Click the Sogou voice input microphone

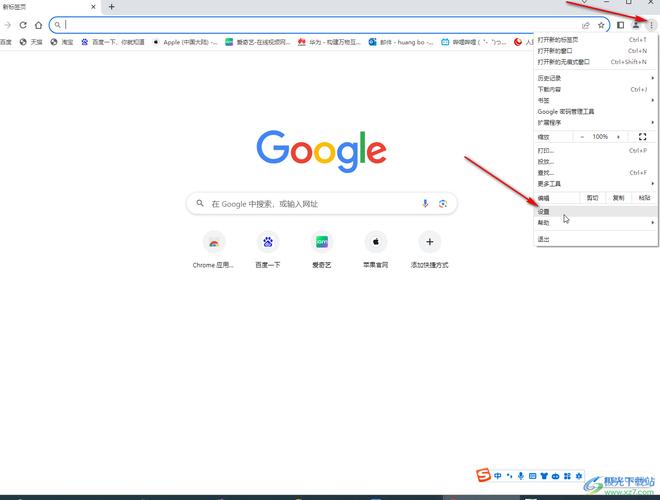coord(521,476)
